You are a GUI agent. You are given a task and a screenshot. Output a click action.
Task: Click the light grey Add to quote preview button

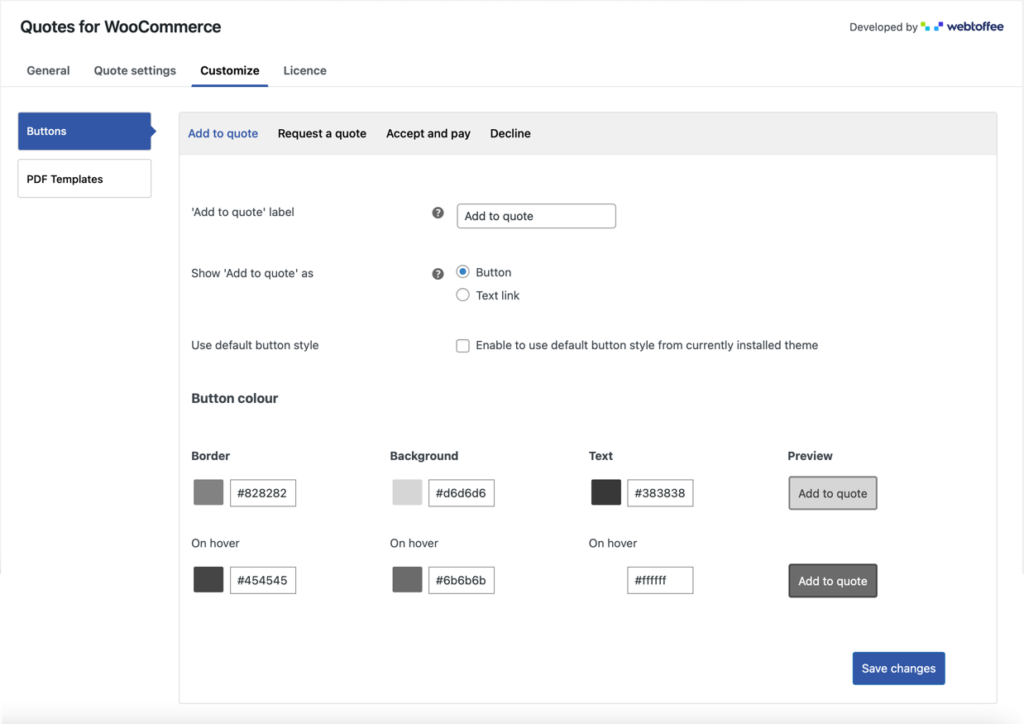coord(833,494)
